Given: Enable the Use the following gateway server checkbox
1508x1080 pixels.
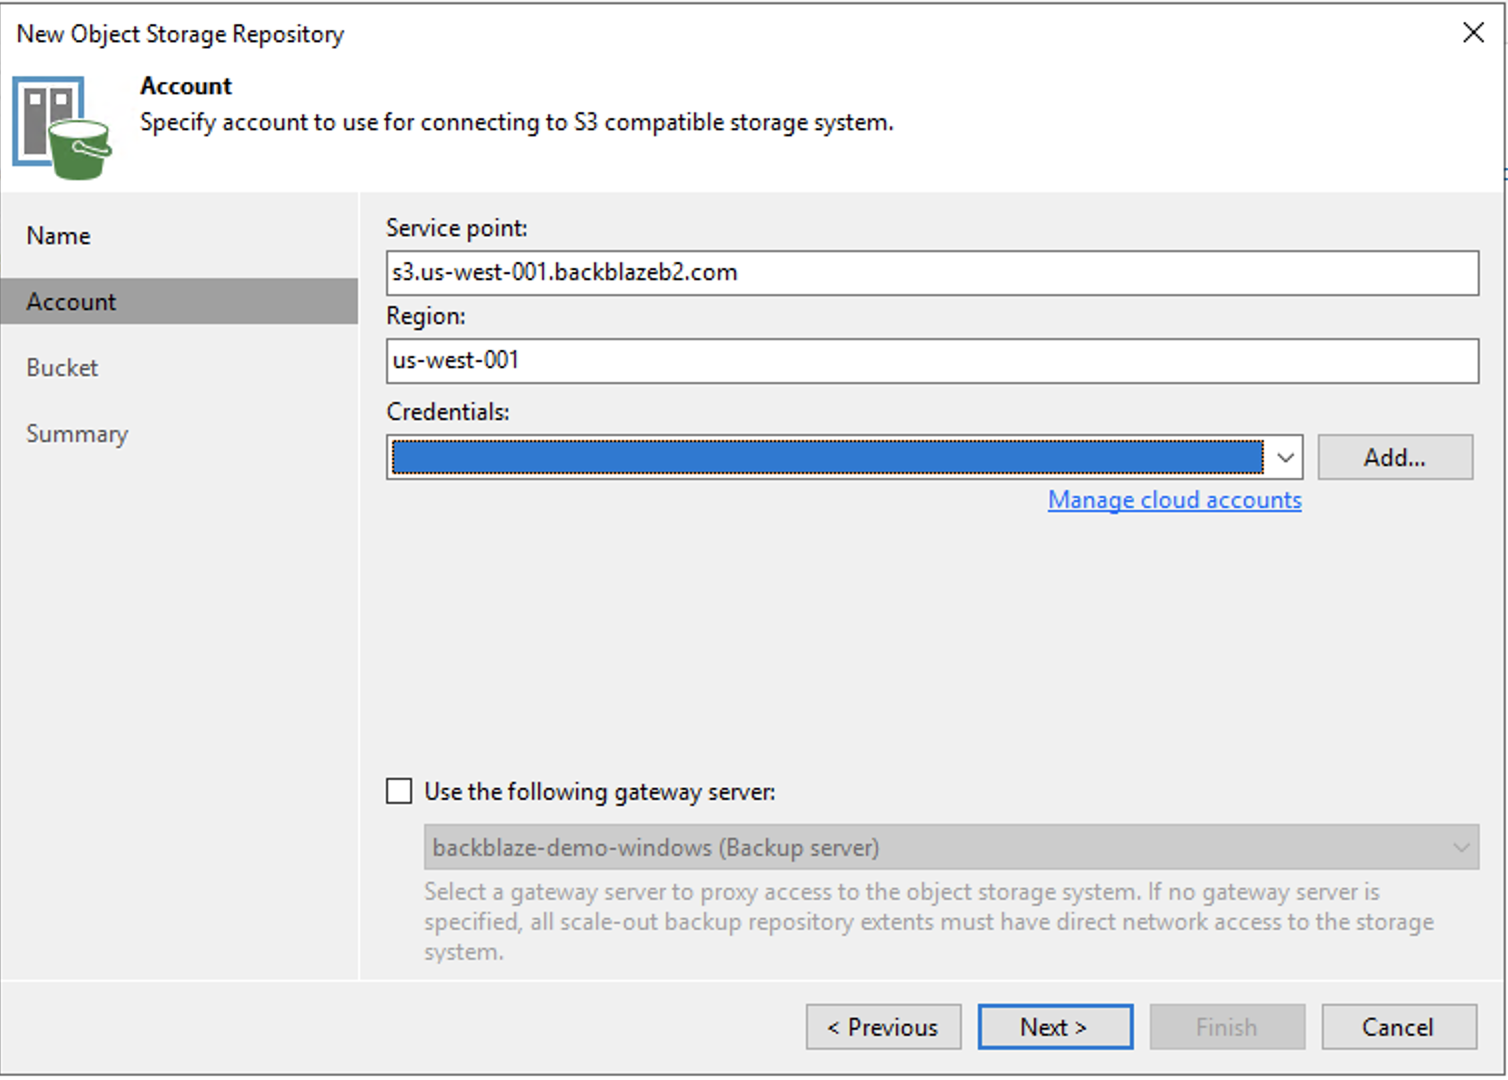Looking at the screenshot, I should tap(399, 791).
